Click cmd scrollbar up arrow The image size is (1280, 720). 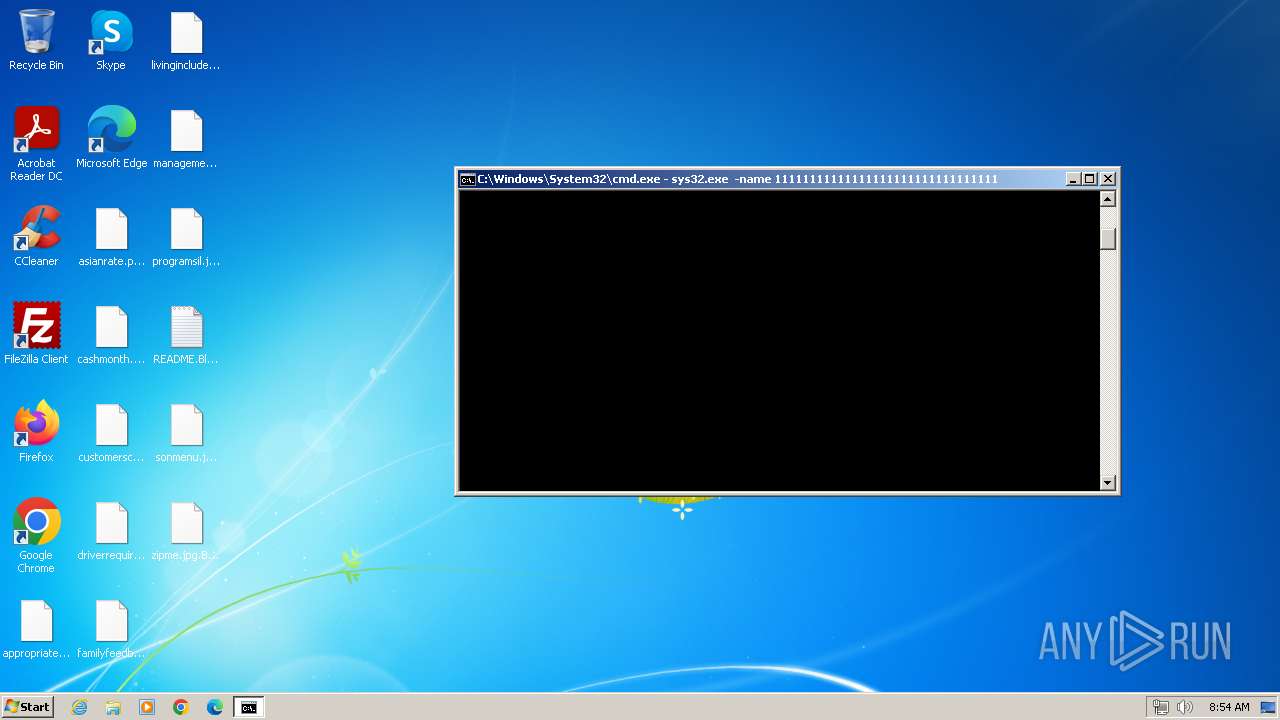tap(1107, 198)
